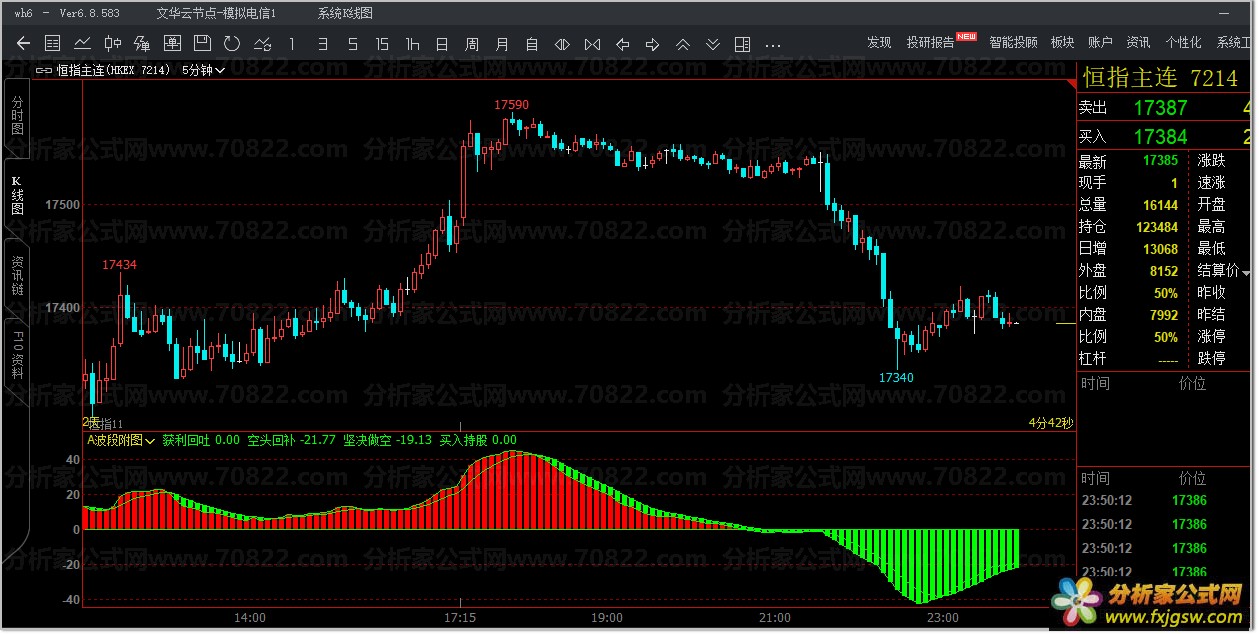This screenshot has height=634, width=1259.
Task: Select the 1 minute period button
Action: [x=292, y=44]
